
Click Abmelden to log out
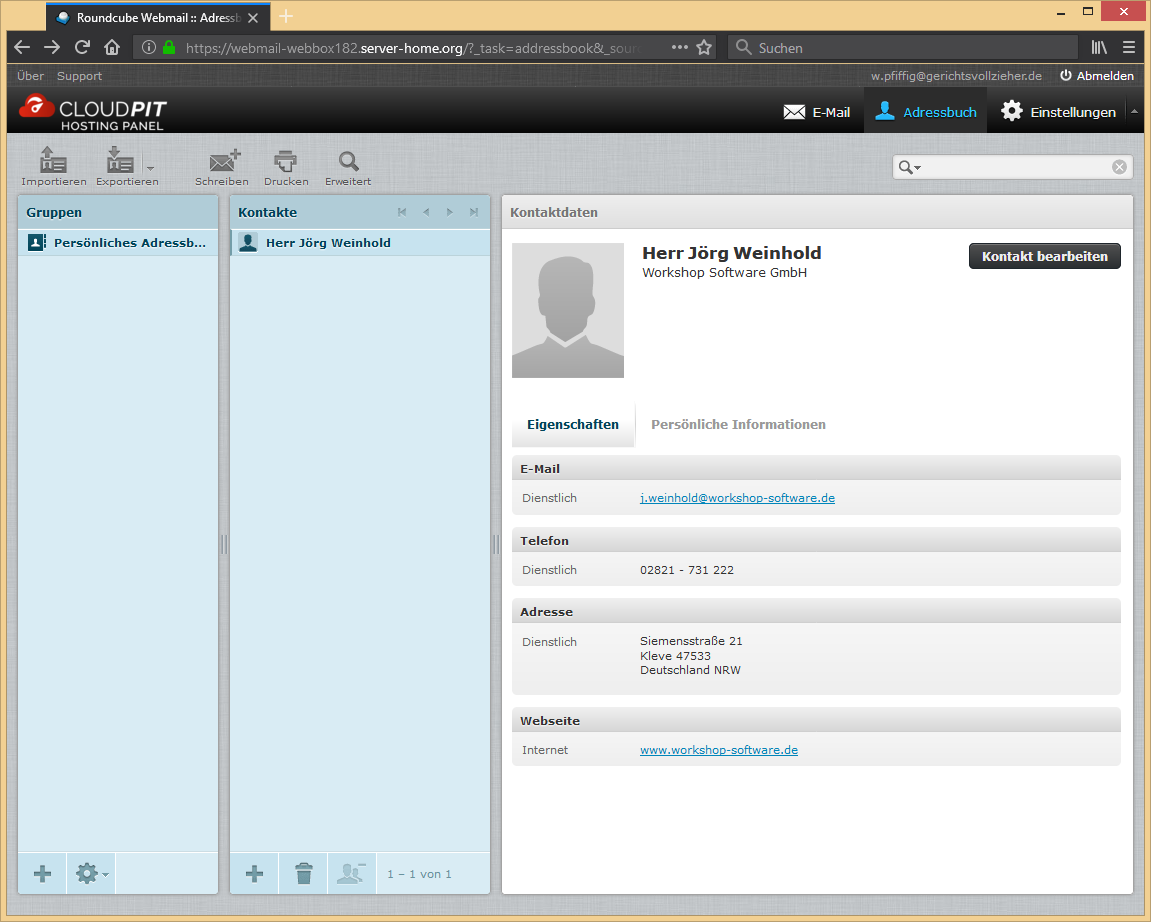point(1097,76)
